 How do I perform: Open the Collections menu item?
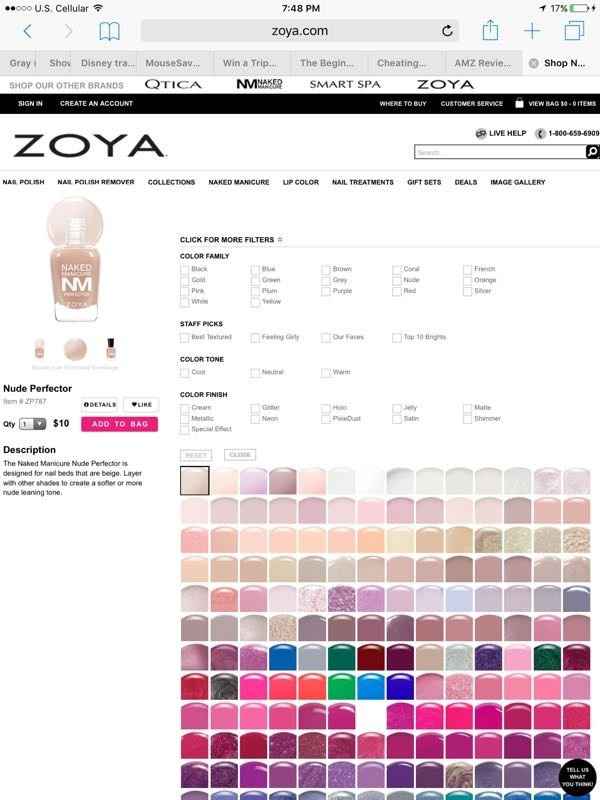pyautogui.click(x=171, y=182)
